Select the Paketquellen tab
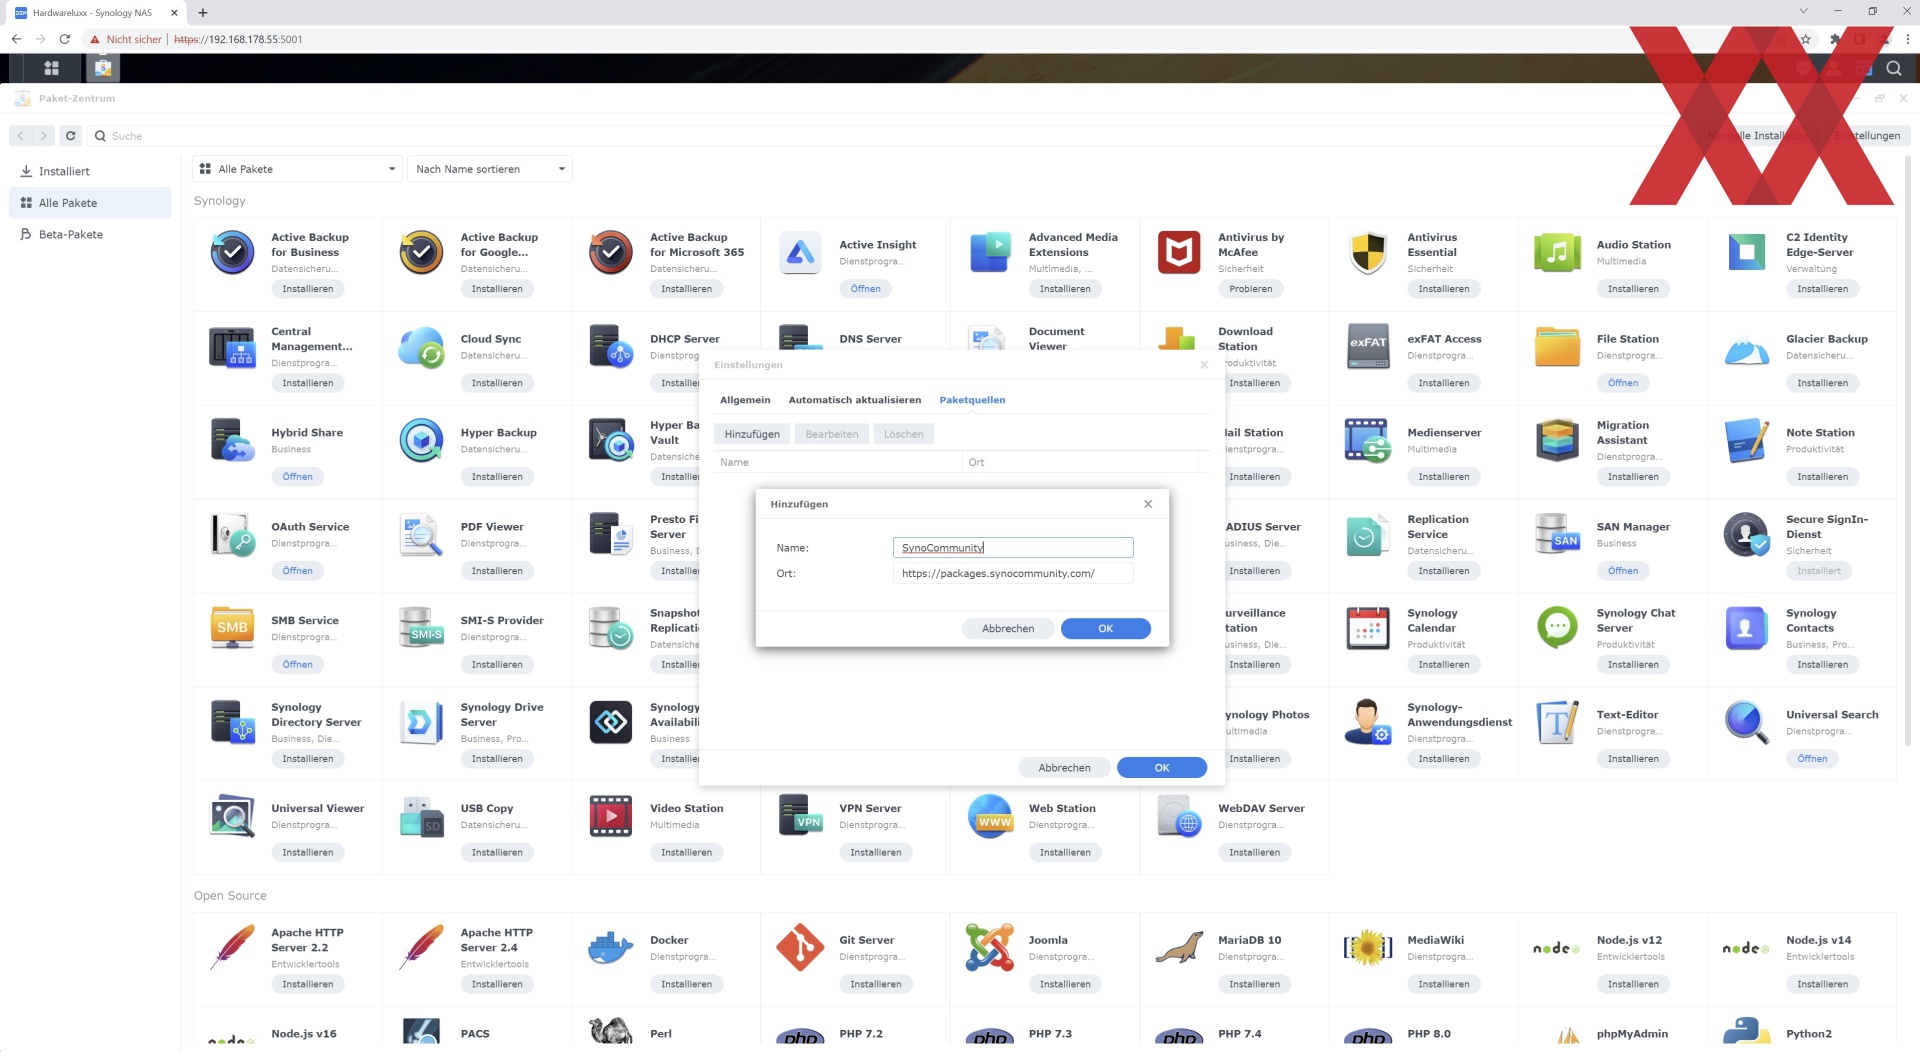 (972, 400)
